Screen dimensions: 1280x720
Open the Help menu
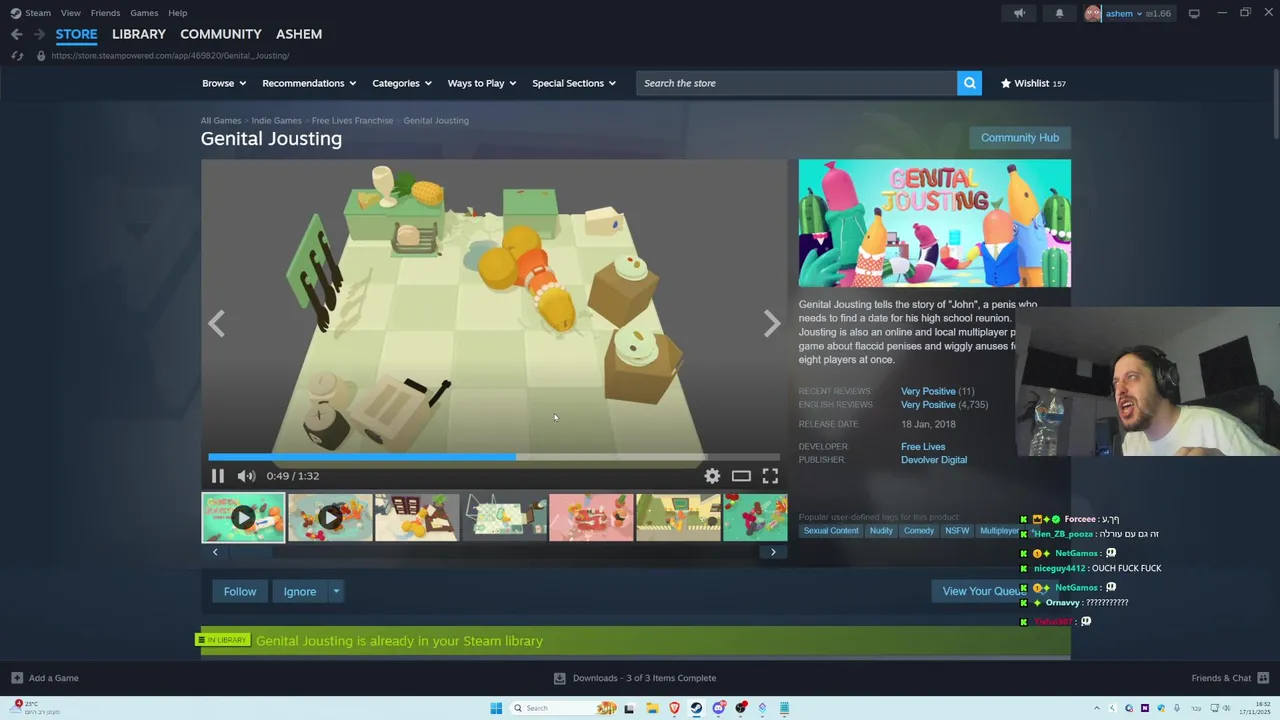pyautogui.click(x=178, y=13)
